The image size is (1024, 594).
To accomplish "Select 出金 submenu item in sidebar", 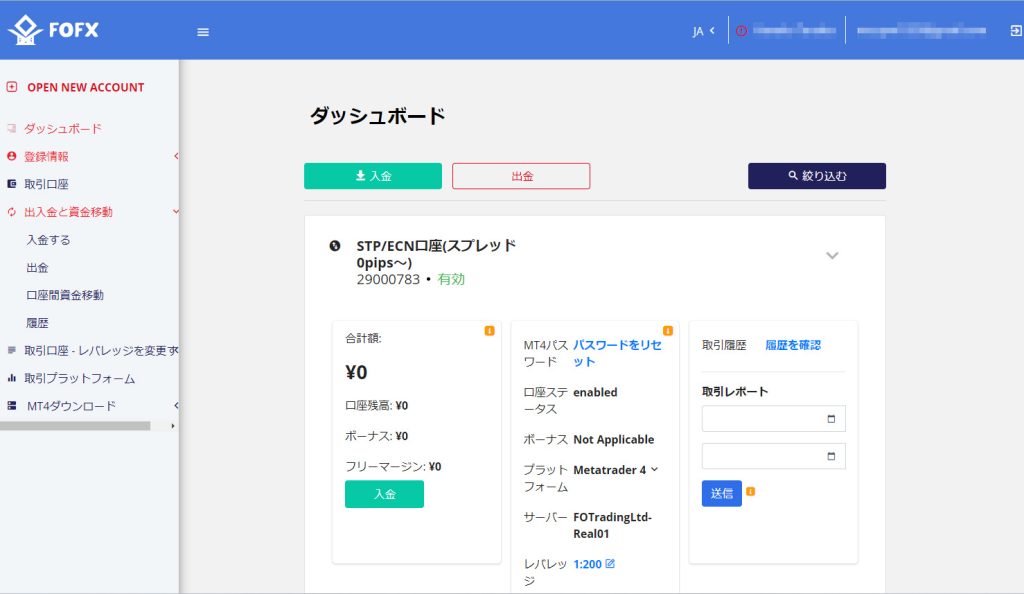I will click(37, 268).
